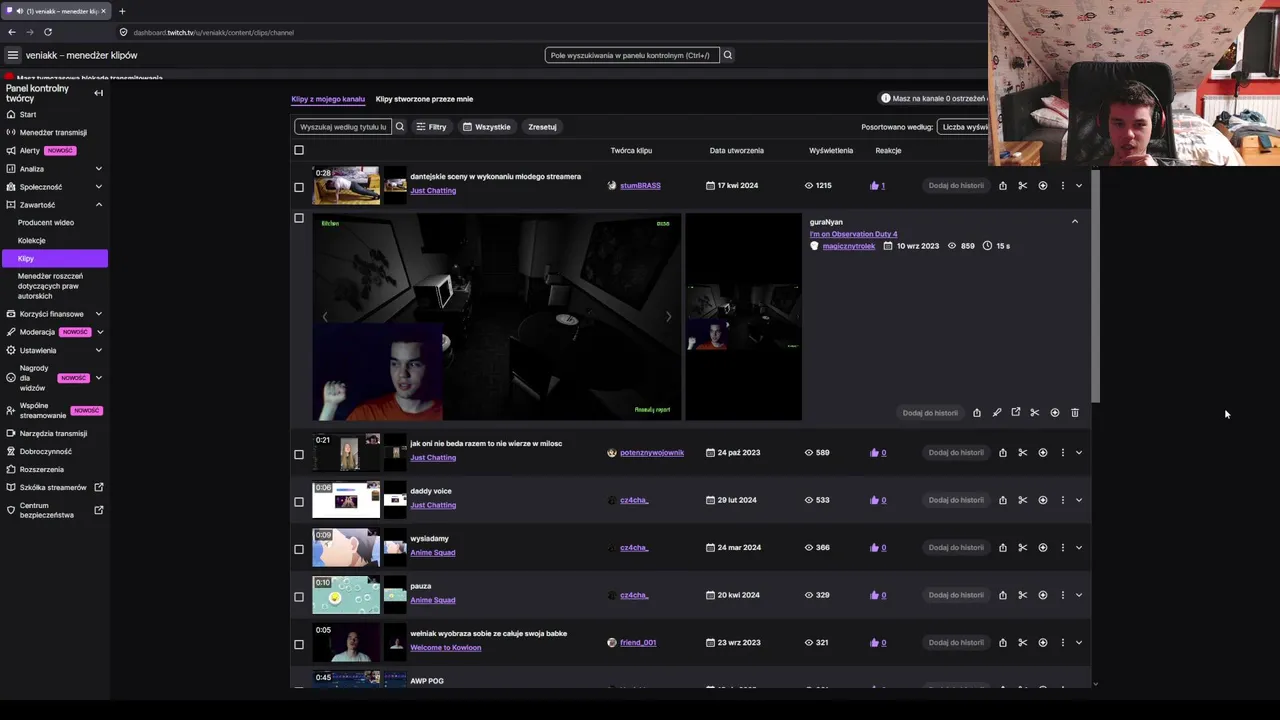Open a new browser tab
The width and height of the screenshot is (1280, 720).
point(122,11)
